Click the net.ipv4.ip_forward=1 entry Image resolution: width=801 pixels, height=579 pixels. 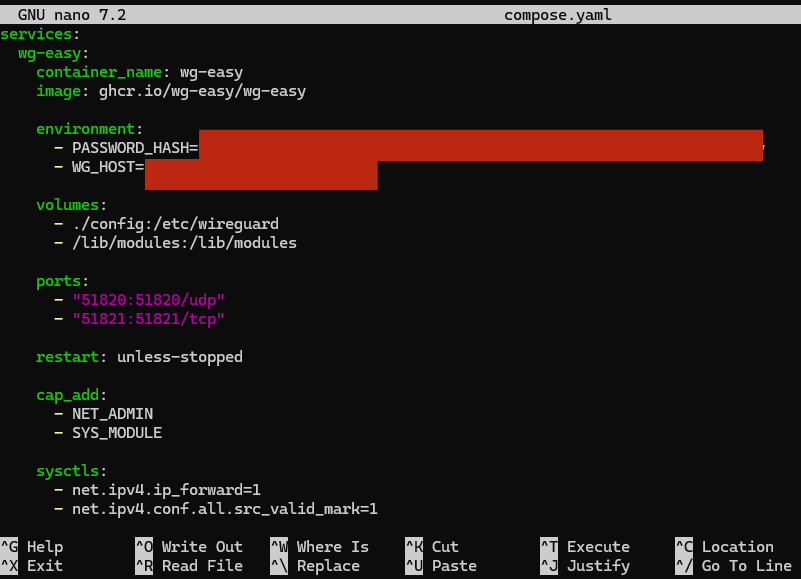166,490
